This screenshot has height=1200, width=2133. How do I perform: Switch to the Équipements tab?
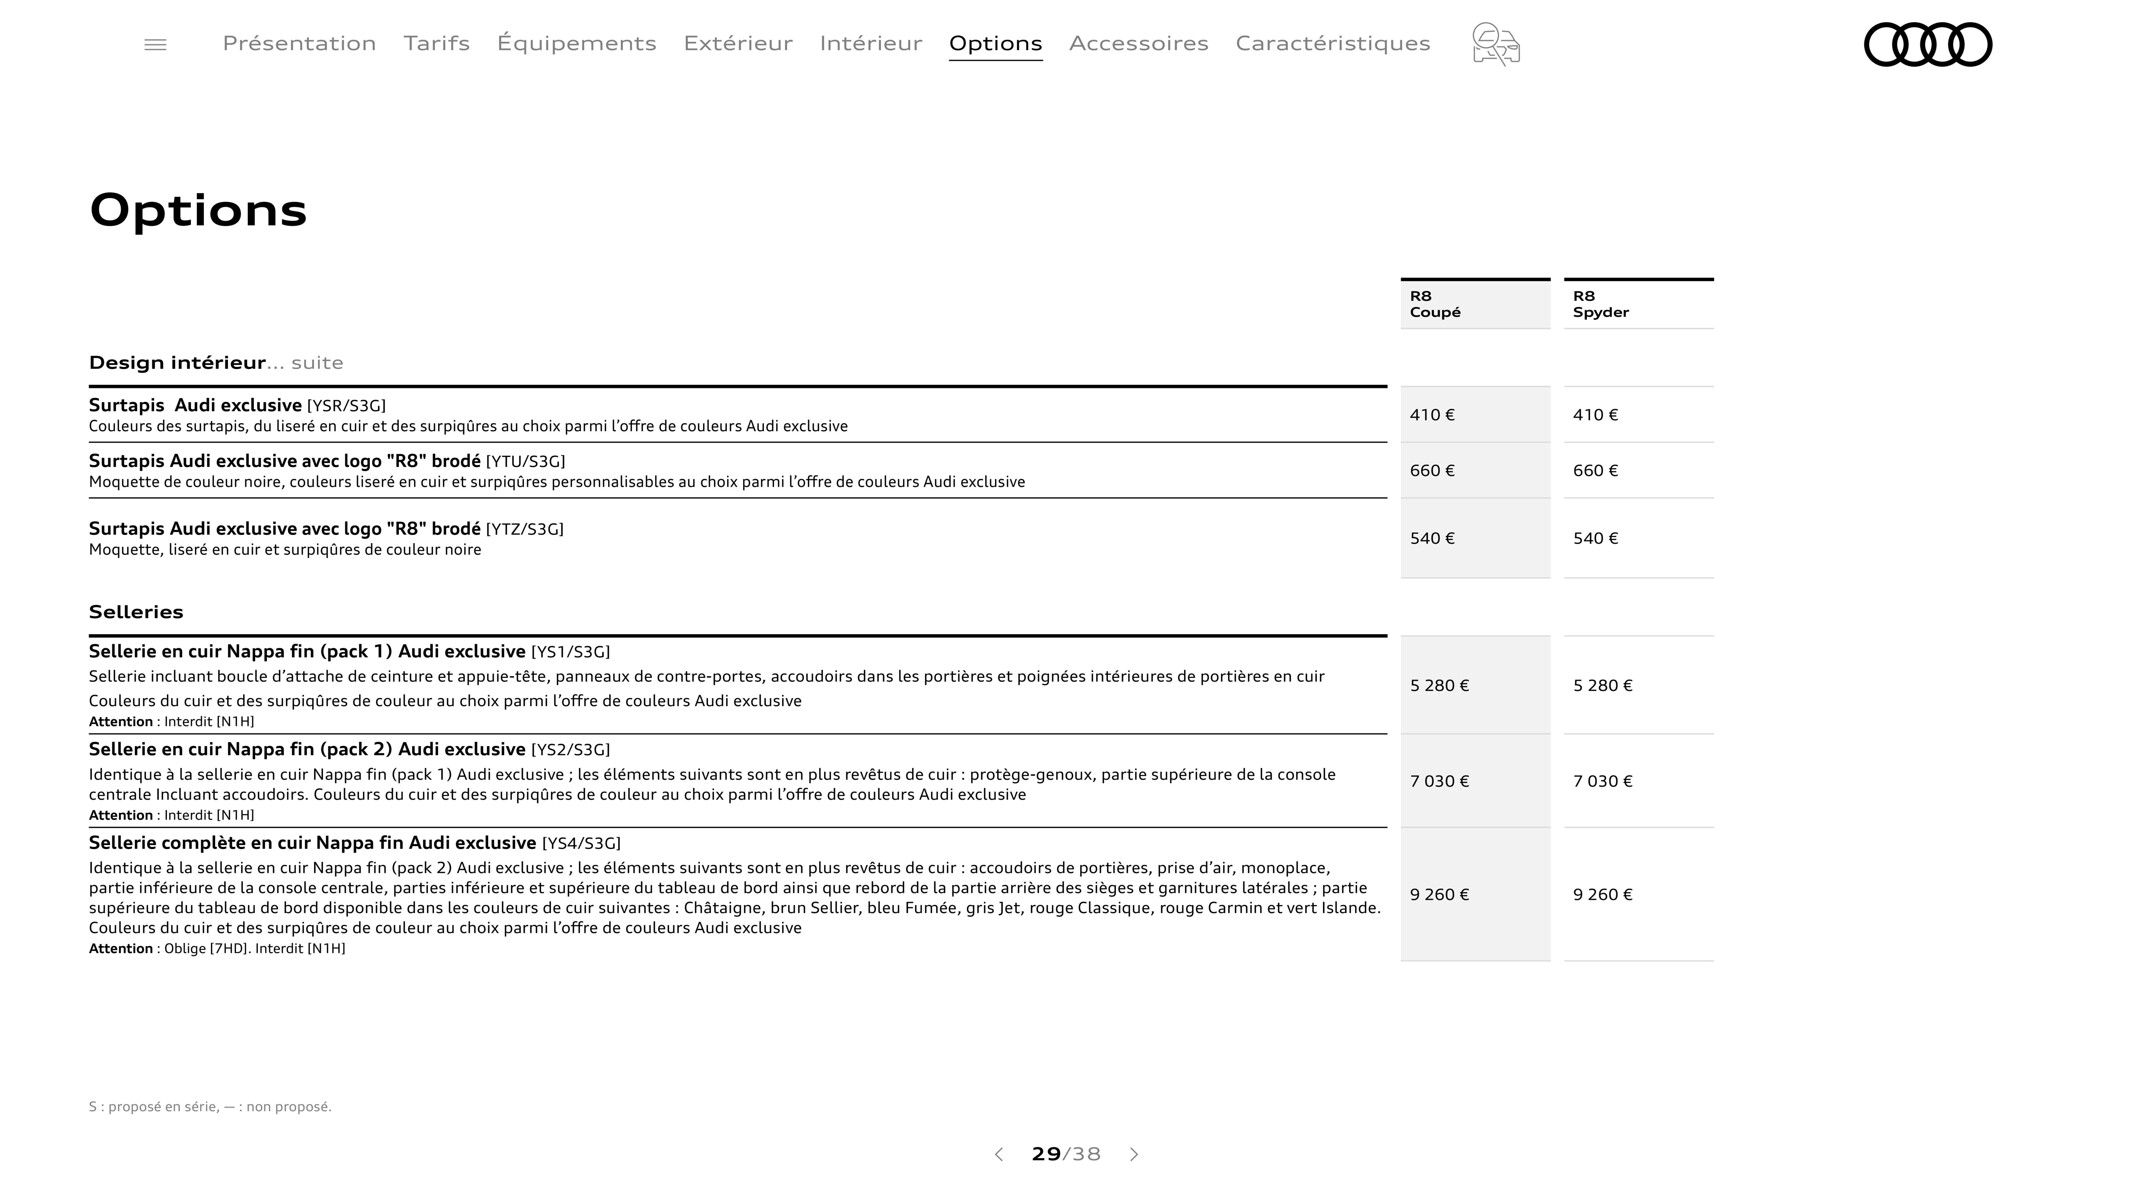pos(576,43)
